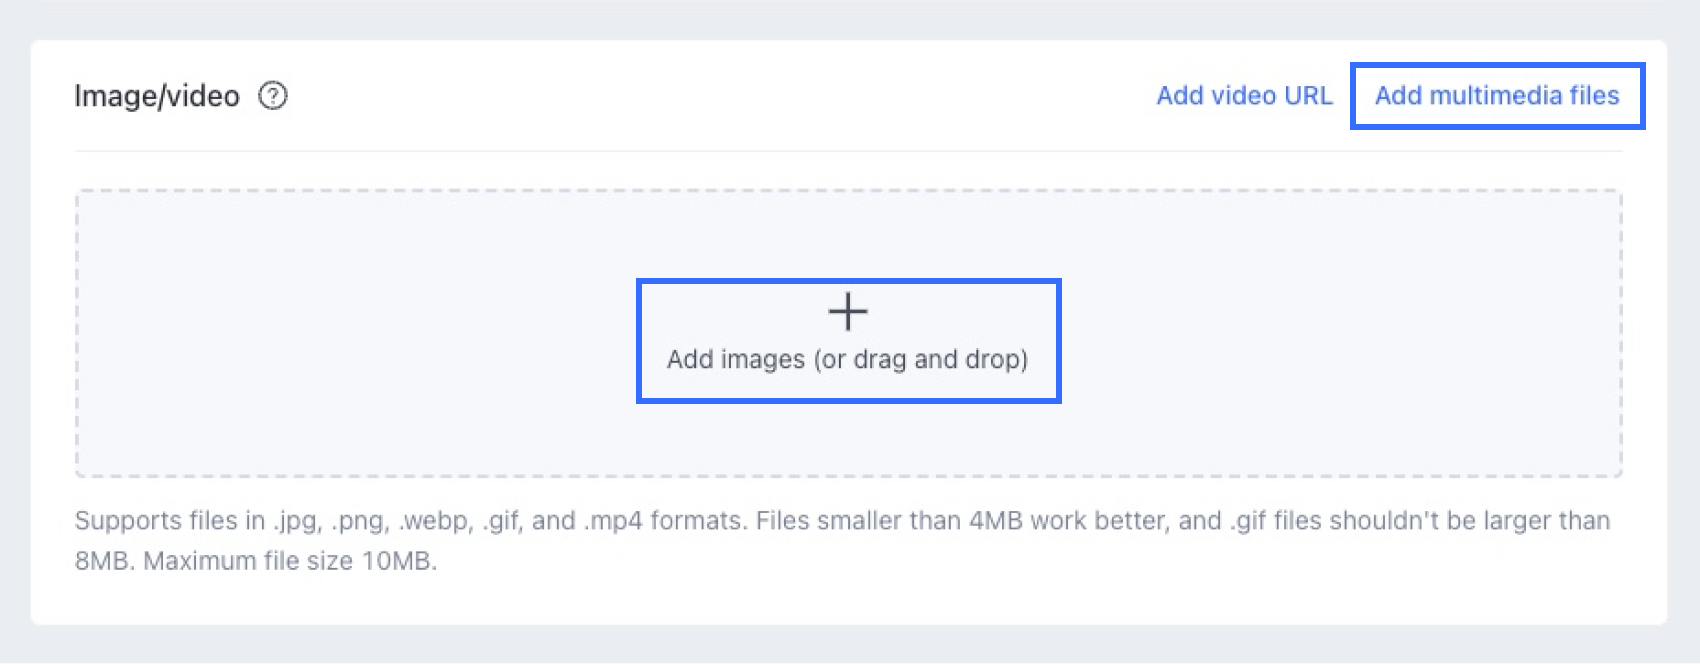This screenshot has width=1700, height=664.
Task: Click the Maximum file size 10MB note
Action: click(x=290, y=561)
